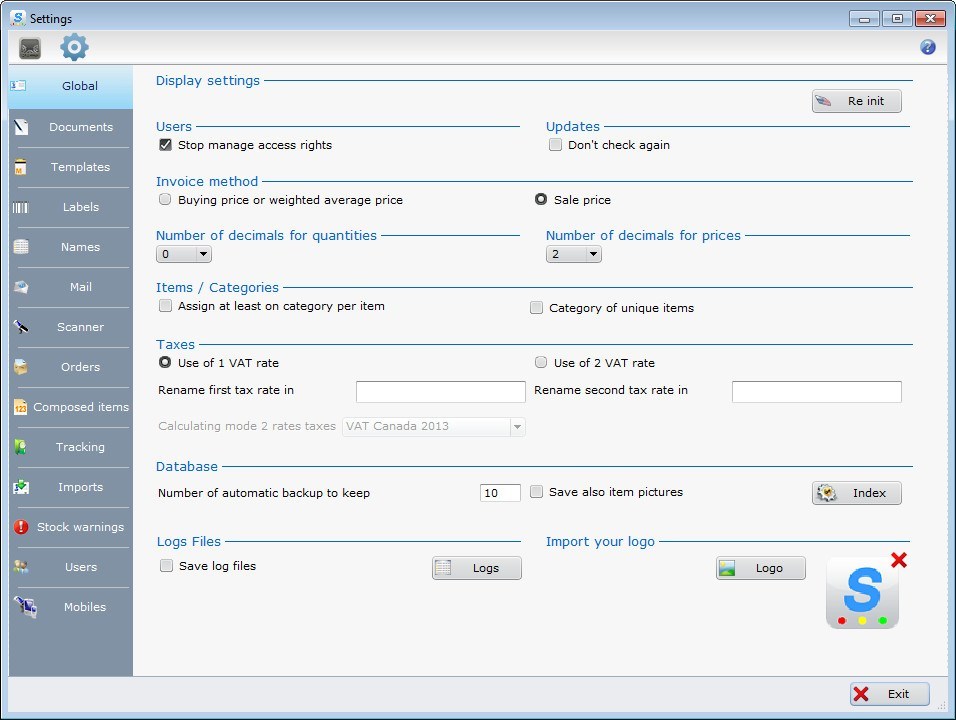The image size is (956, 720).
Task: Enable Save also item pictures
Action: [x=537, y=492]
